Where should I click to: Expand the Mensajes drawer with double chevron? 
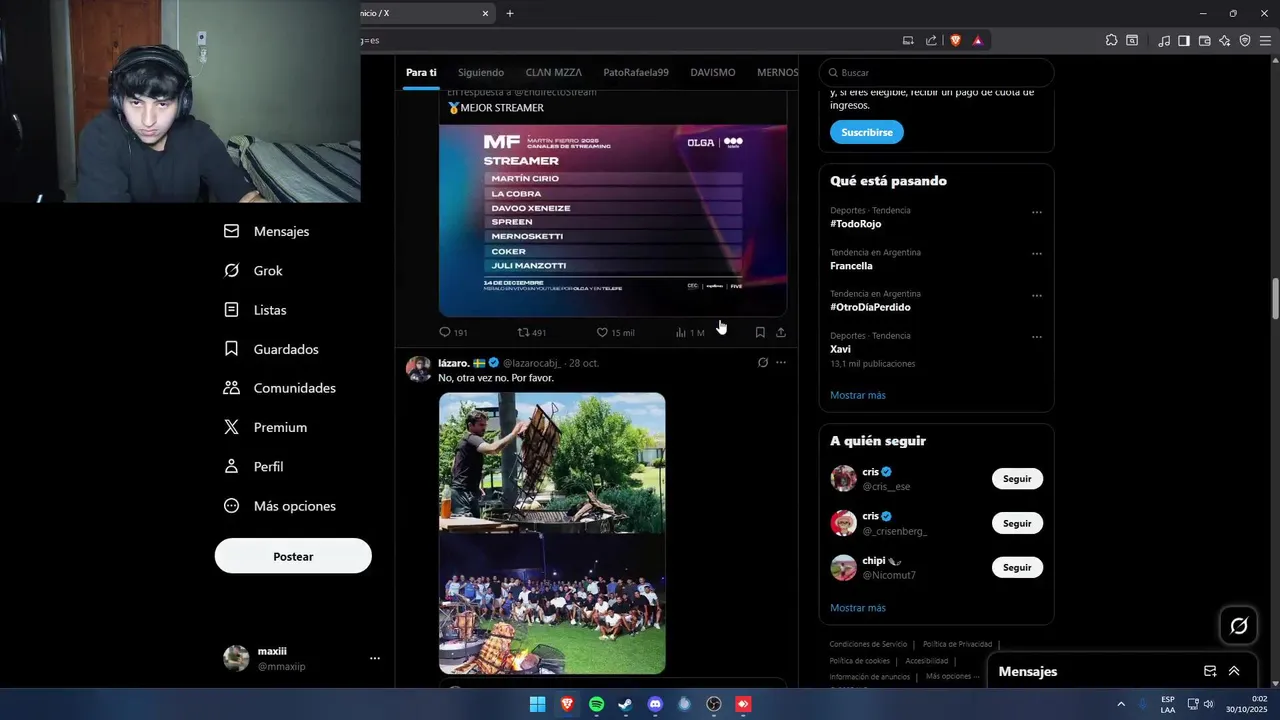tap(1234, 671)
